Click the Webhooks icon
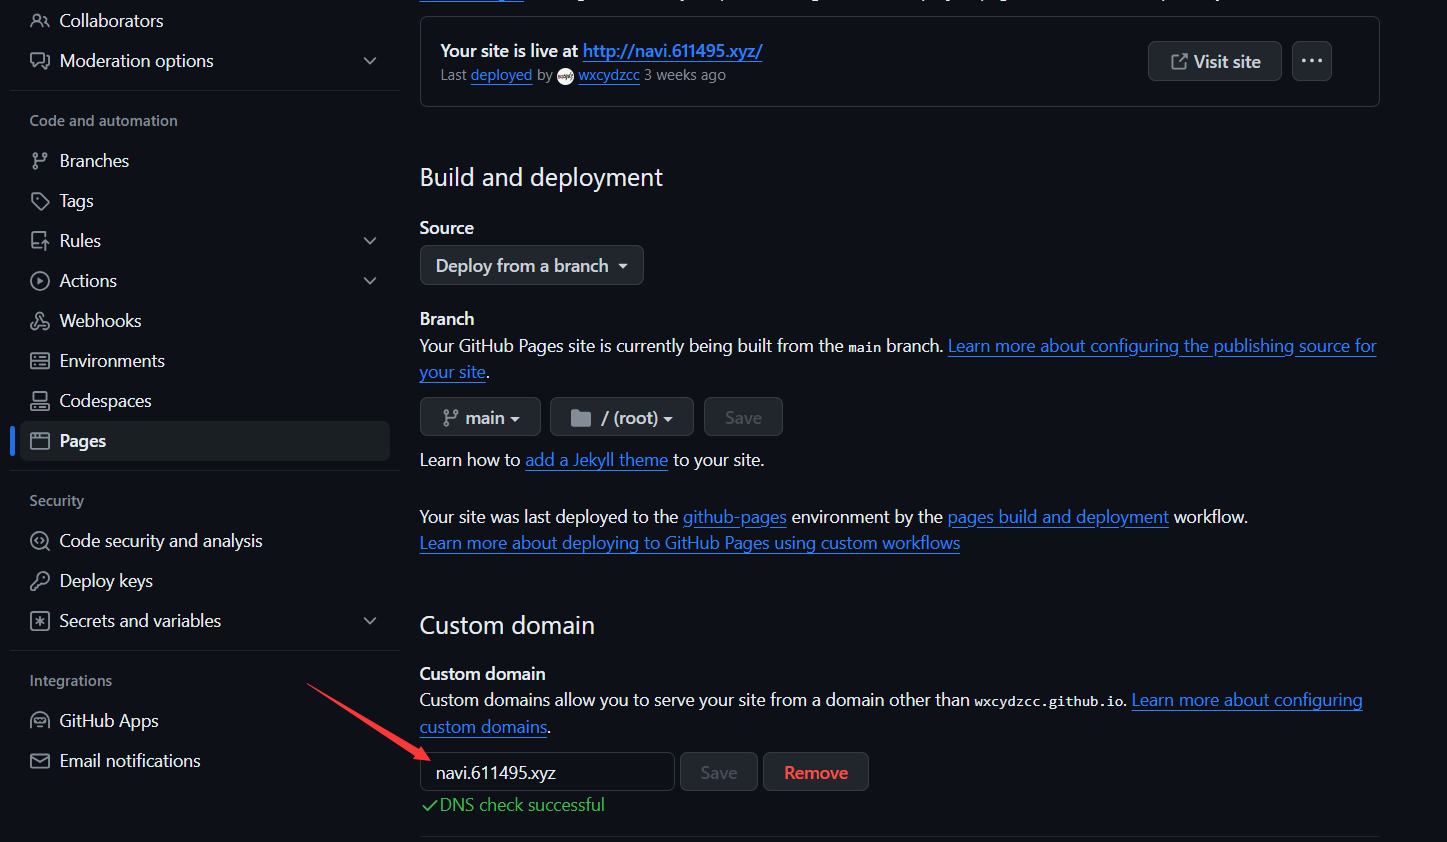The image size is (1447, 842). coord(40,321)
